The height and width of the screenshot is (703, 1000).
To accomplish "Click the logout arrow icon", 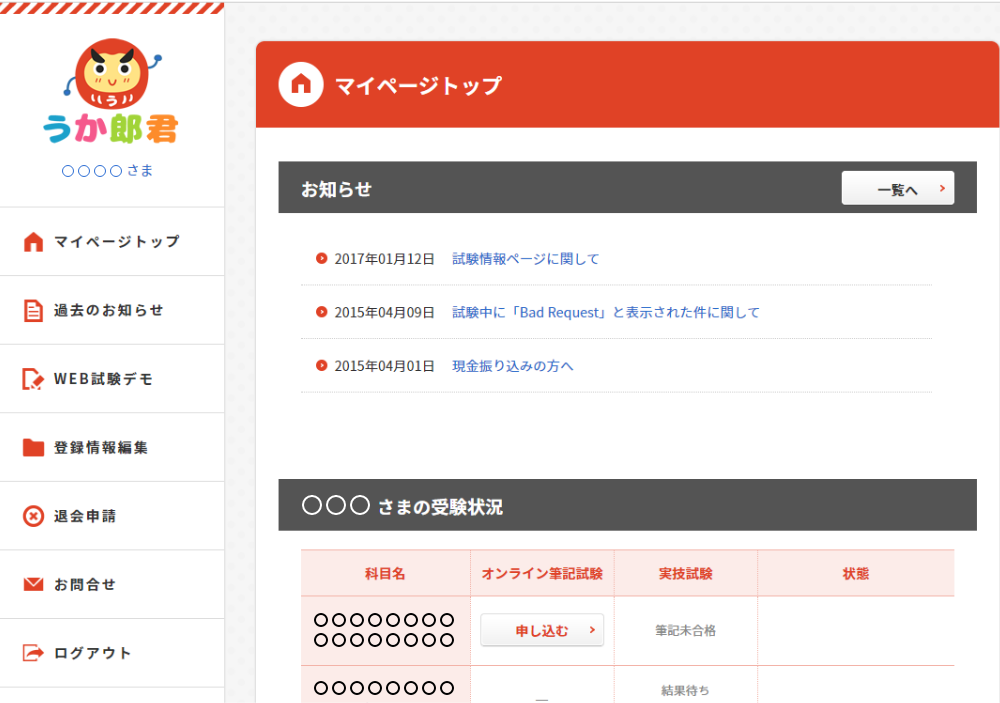I will (34, 653).
